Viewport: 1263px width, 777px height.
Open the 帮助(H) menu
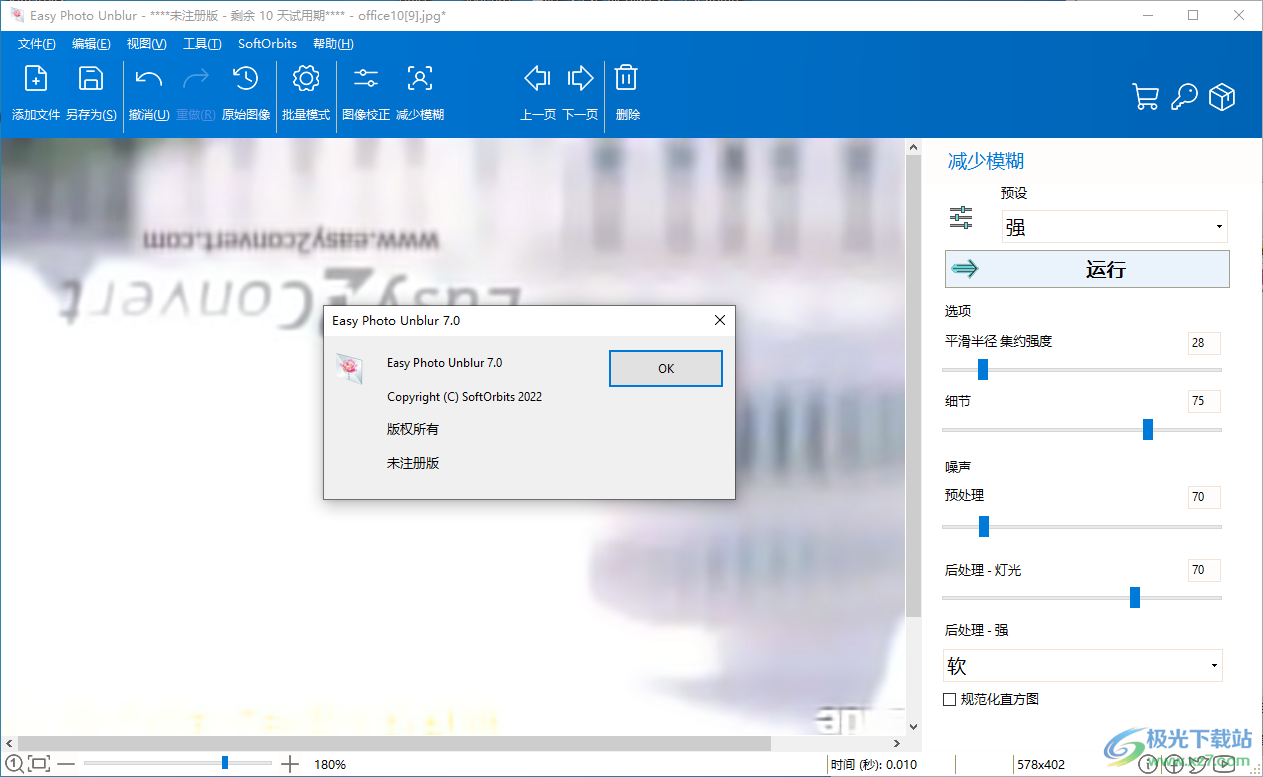333,44
